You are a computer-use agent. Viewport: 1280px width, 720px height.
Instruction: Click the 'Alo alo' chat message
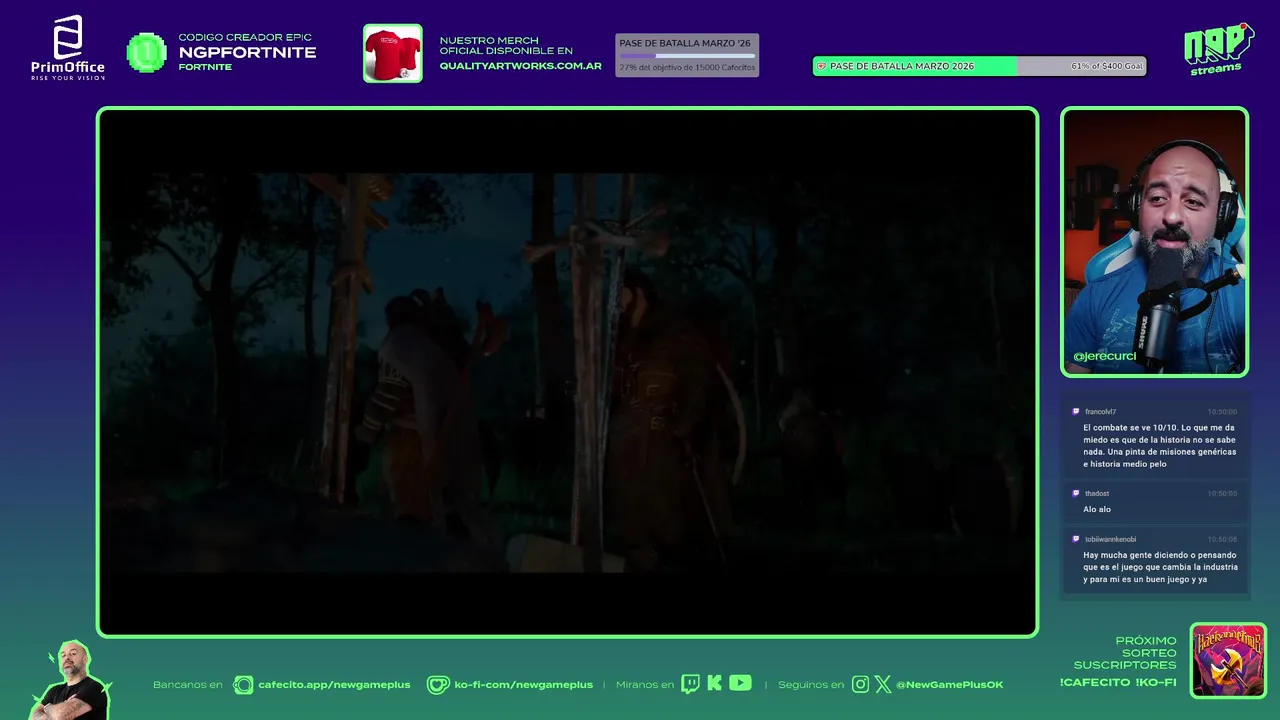(1097, 510)
